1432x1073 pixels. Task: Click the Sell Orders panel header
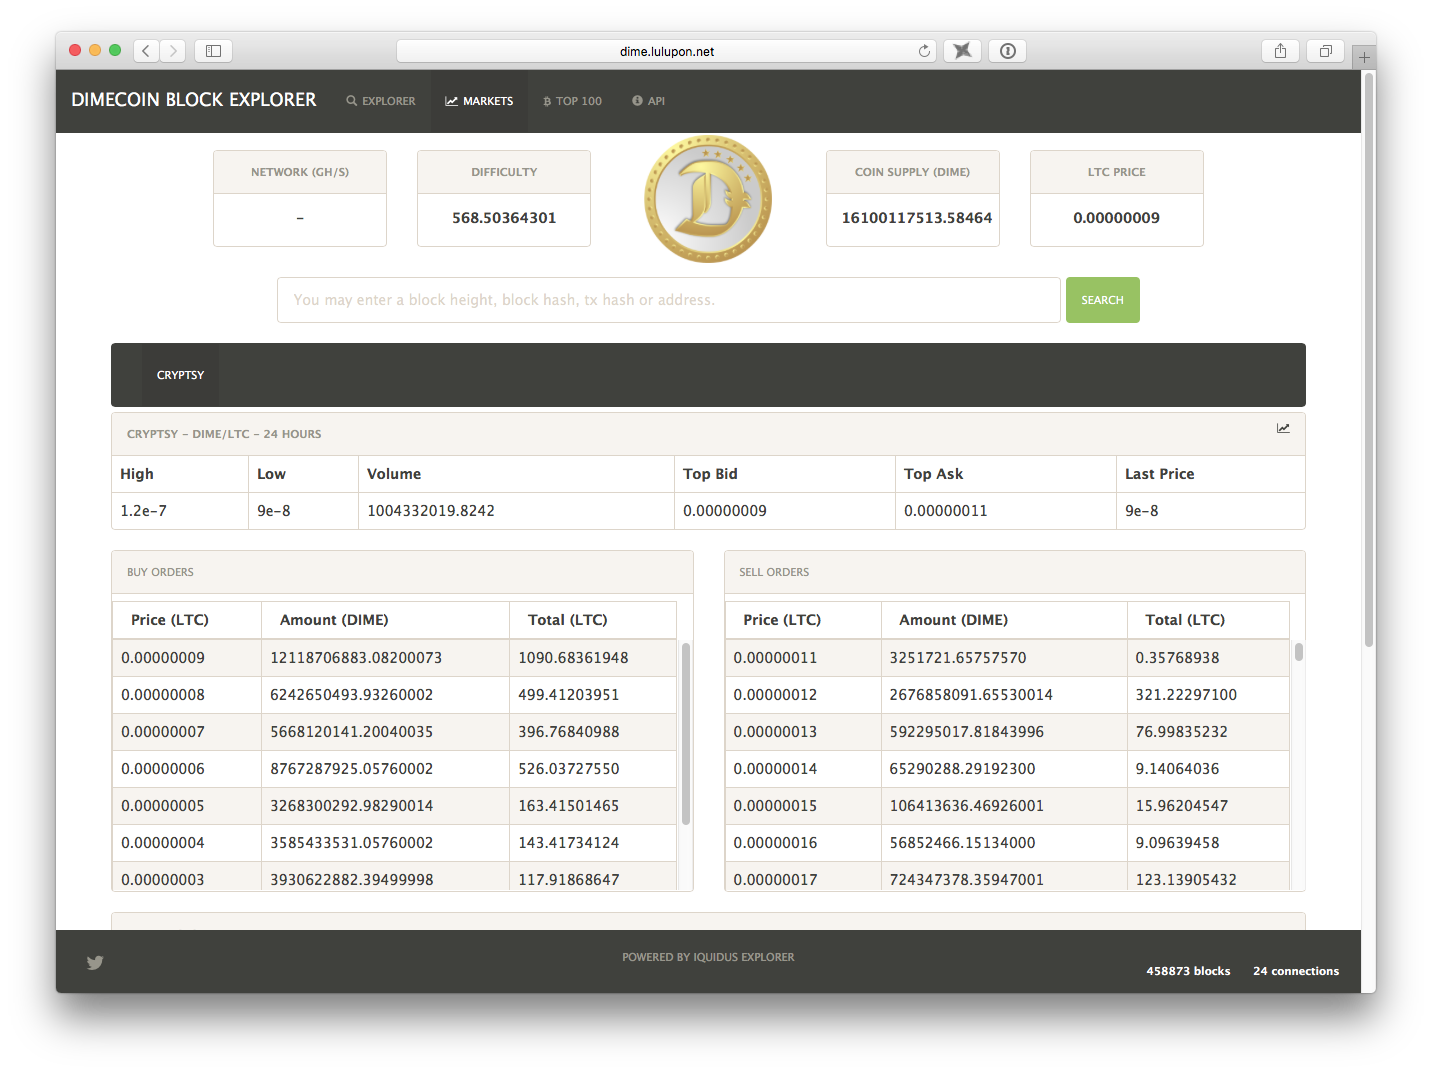tap(1015, 572)
